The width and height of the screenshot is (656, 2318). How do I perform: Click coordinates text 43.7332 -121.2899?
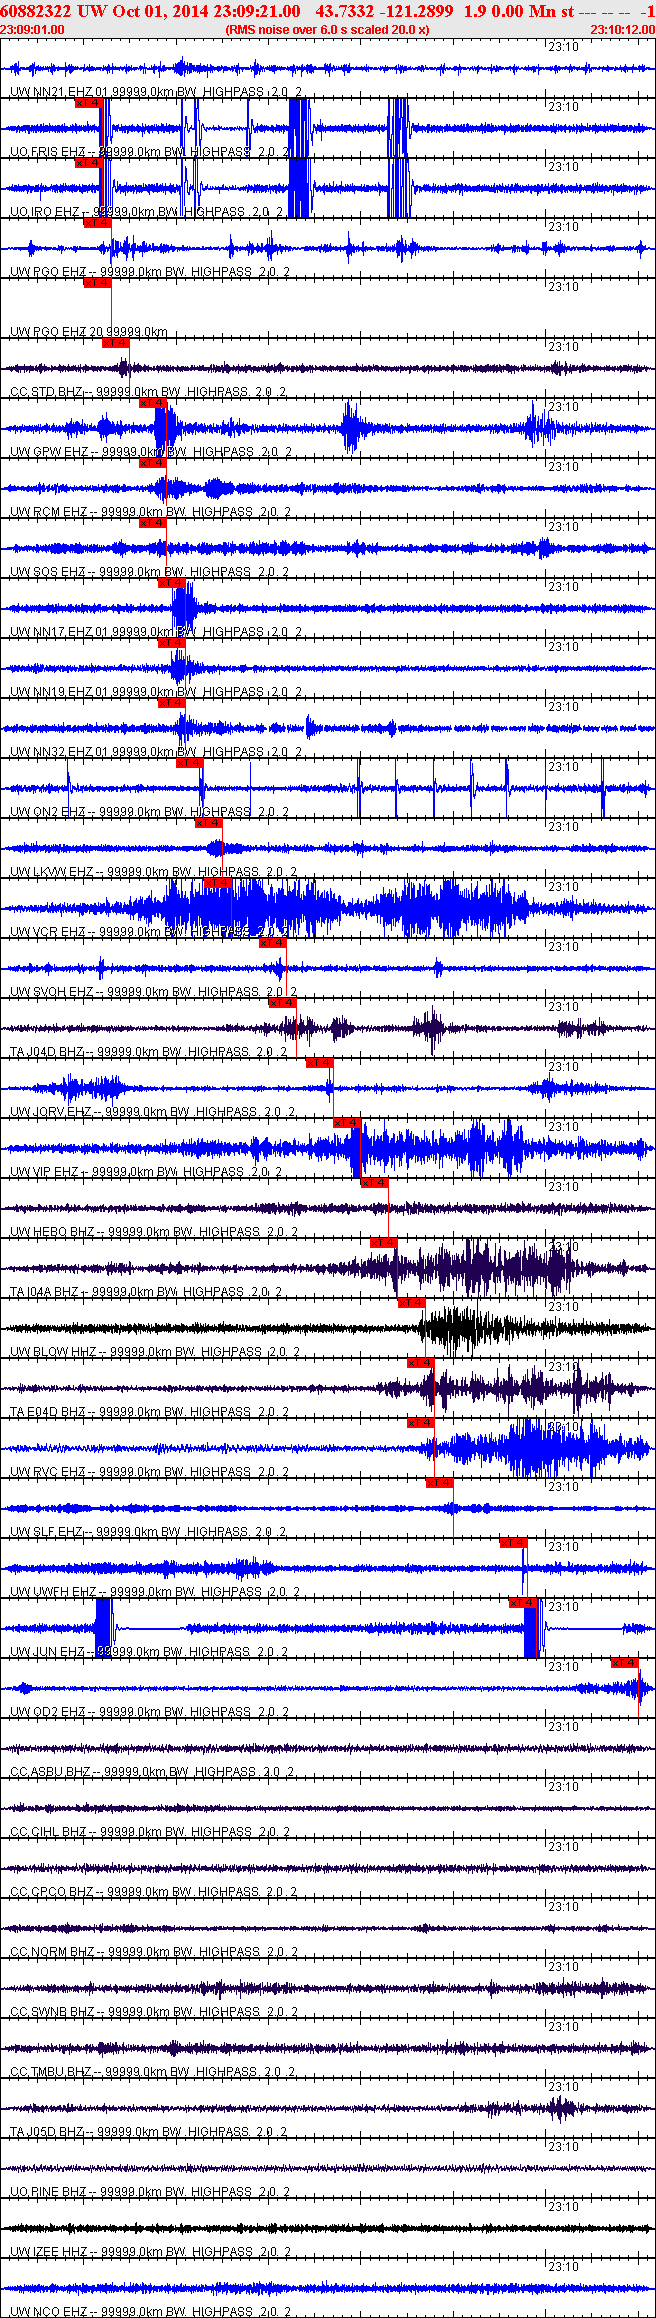click(384, 11)
